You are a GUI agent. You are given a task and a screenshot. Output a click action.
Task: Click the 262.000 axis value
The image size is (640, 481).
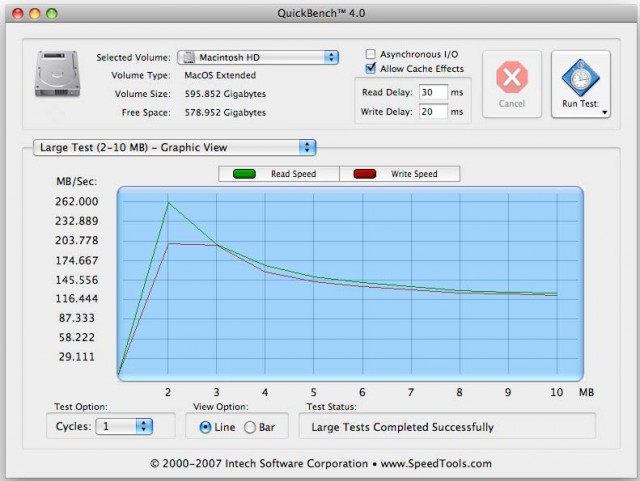(77, 201)
